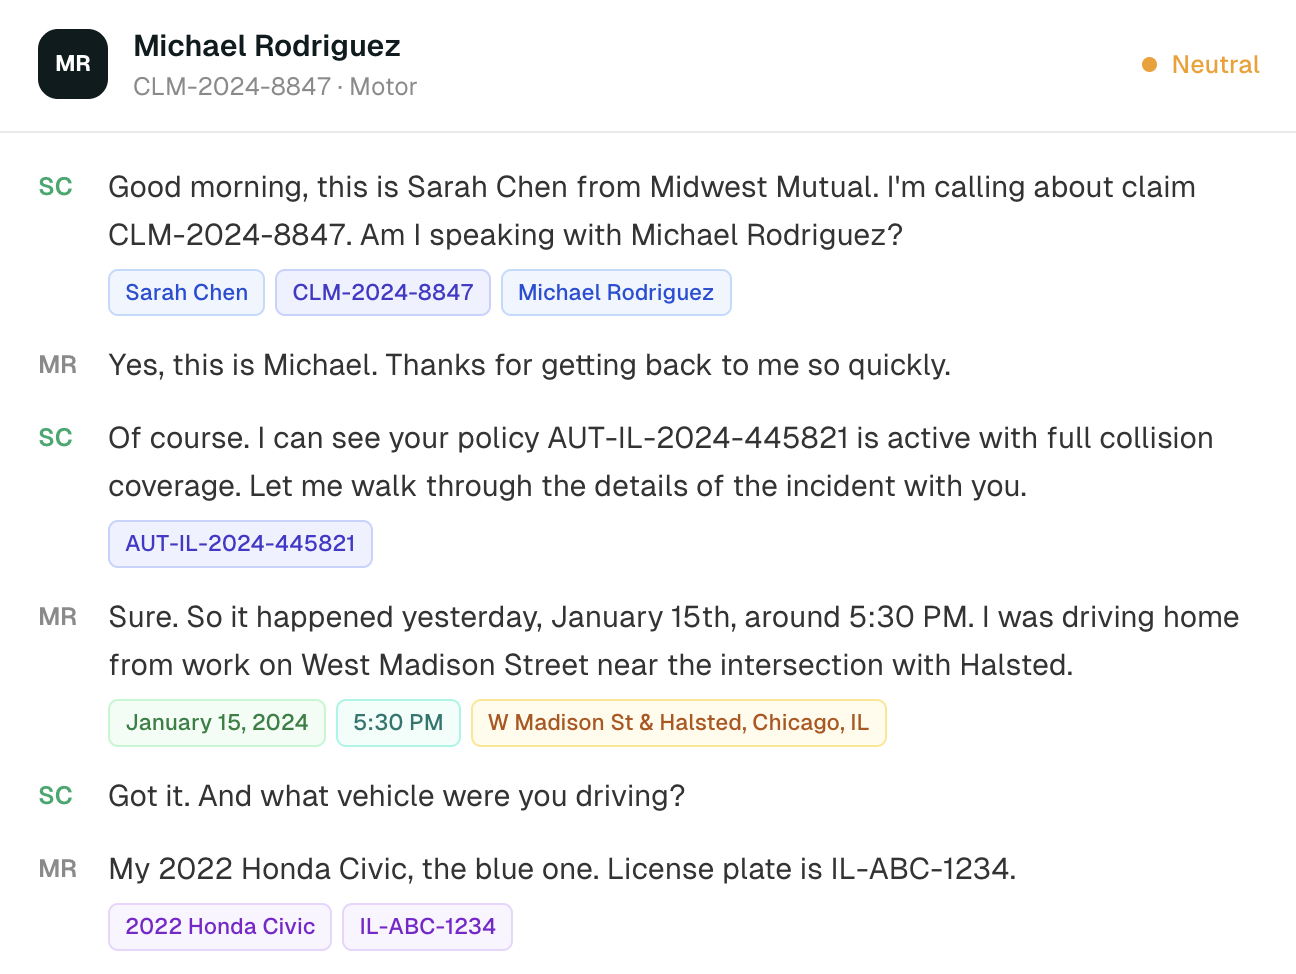Image resolution: width=1296 pixels, height=974 pixels.
Task: Click the Sarah Chen entity tag
Action: coord(186,293)
